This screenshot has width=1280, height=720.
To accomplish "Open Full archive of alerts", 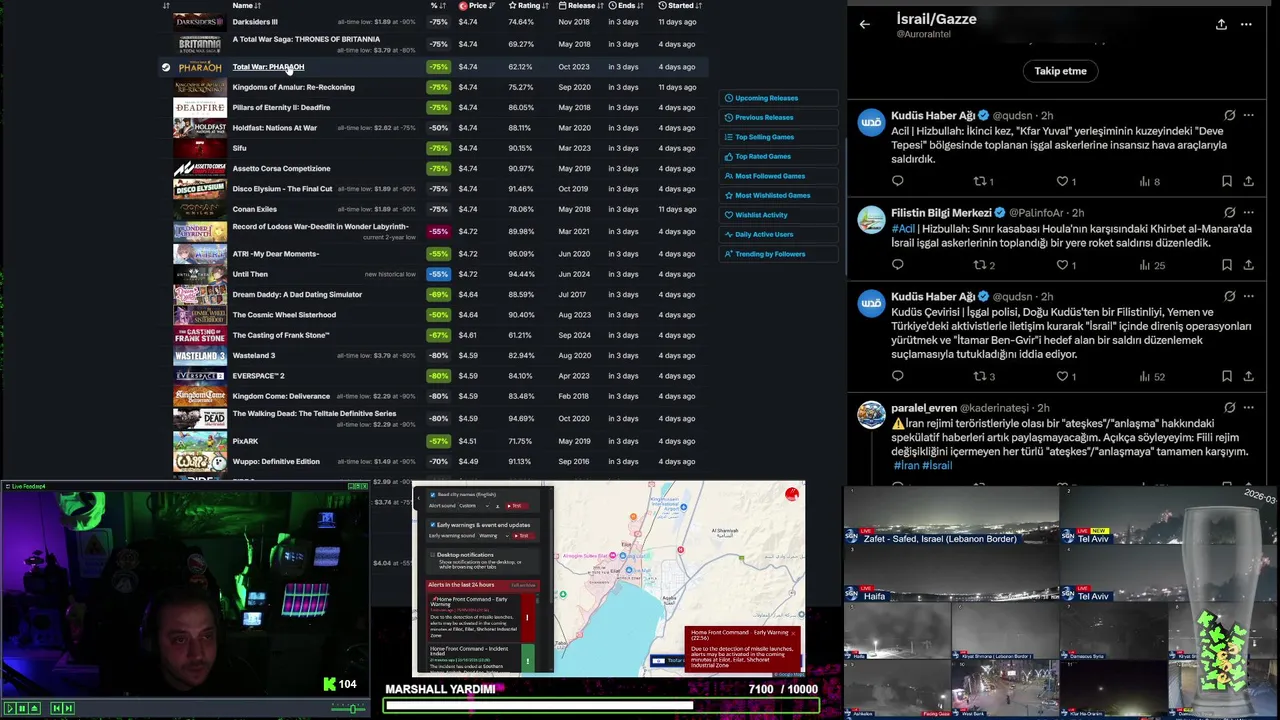I will click(523, 585).
